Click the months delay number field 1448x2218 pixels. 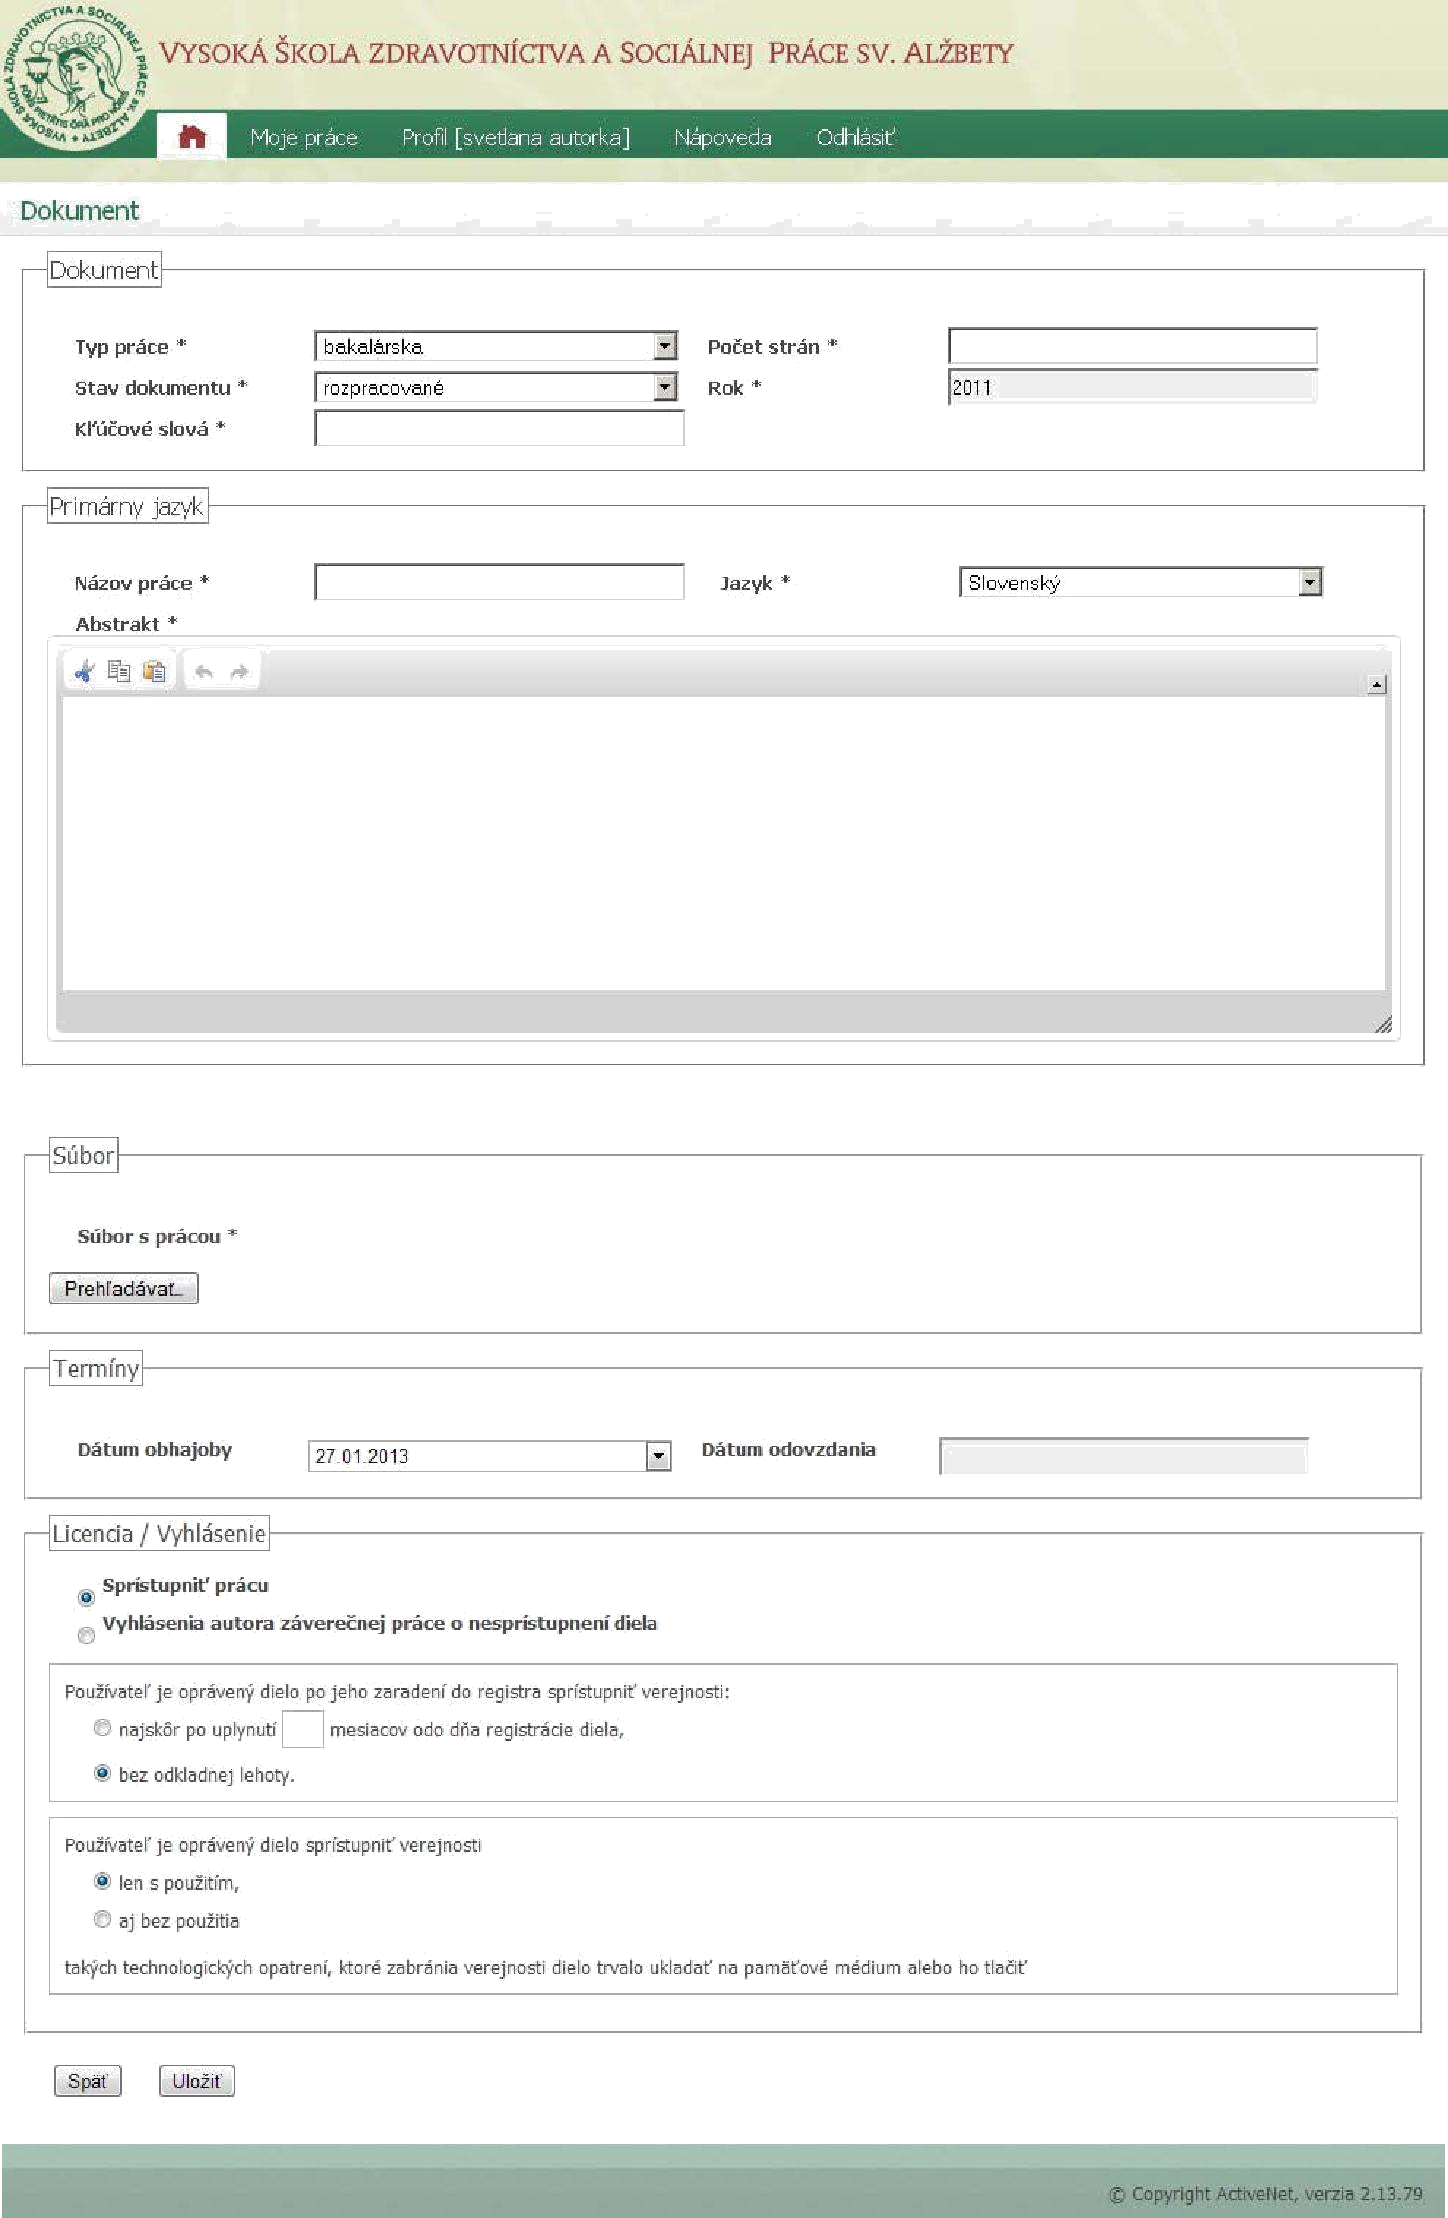[x=302, y=1729]
